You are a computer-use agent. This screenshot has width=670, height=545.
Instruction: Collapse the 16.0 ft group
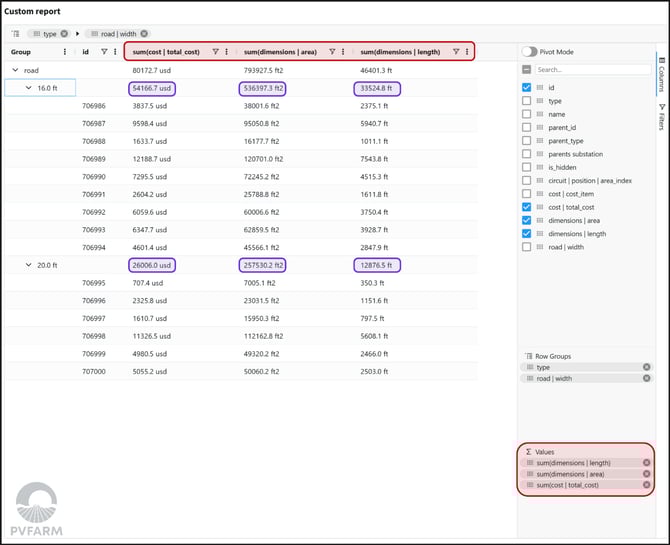pos(29,88)
